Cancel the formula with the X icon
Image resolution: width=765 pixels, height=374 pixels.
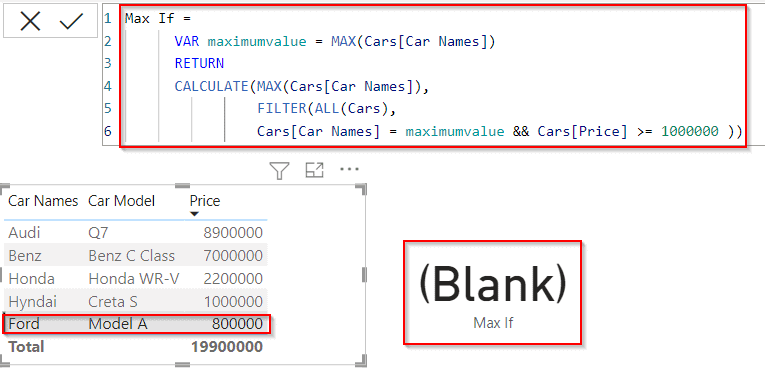(30, 22)
